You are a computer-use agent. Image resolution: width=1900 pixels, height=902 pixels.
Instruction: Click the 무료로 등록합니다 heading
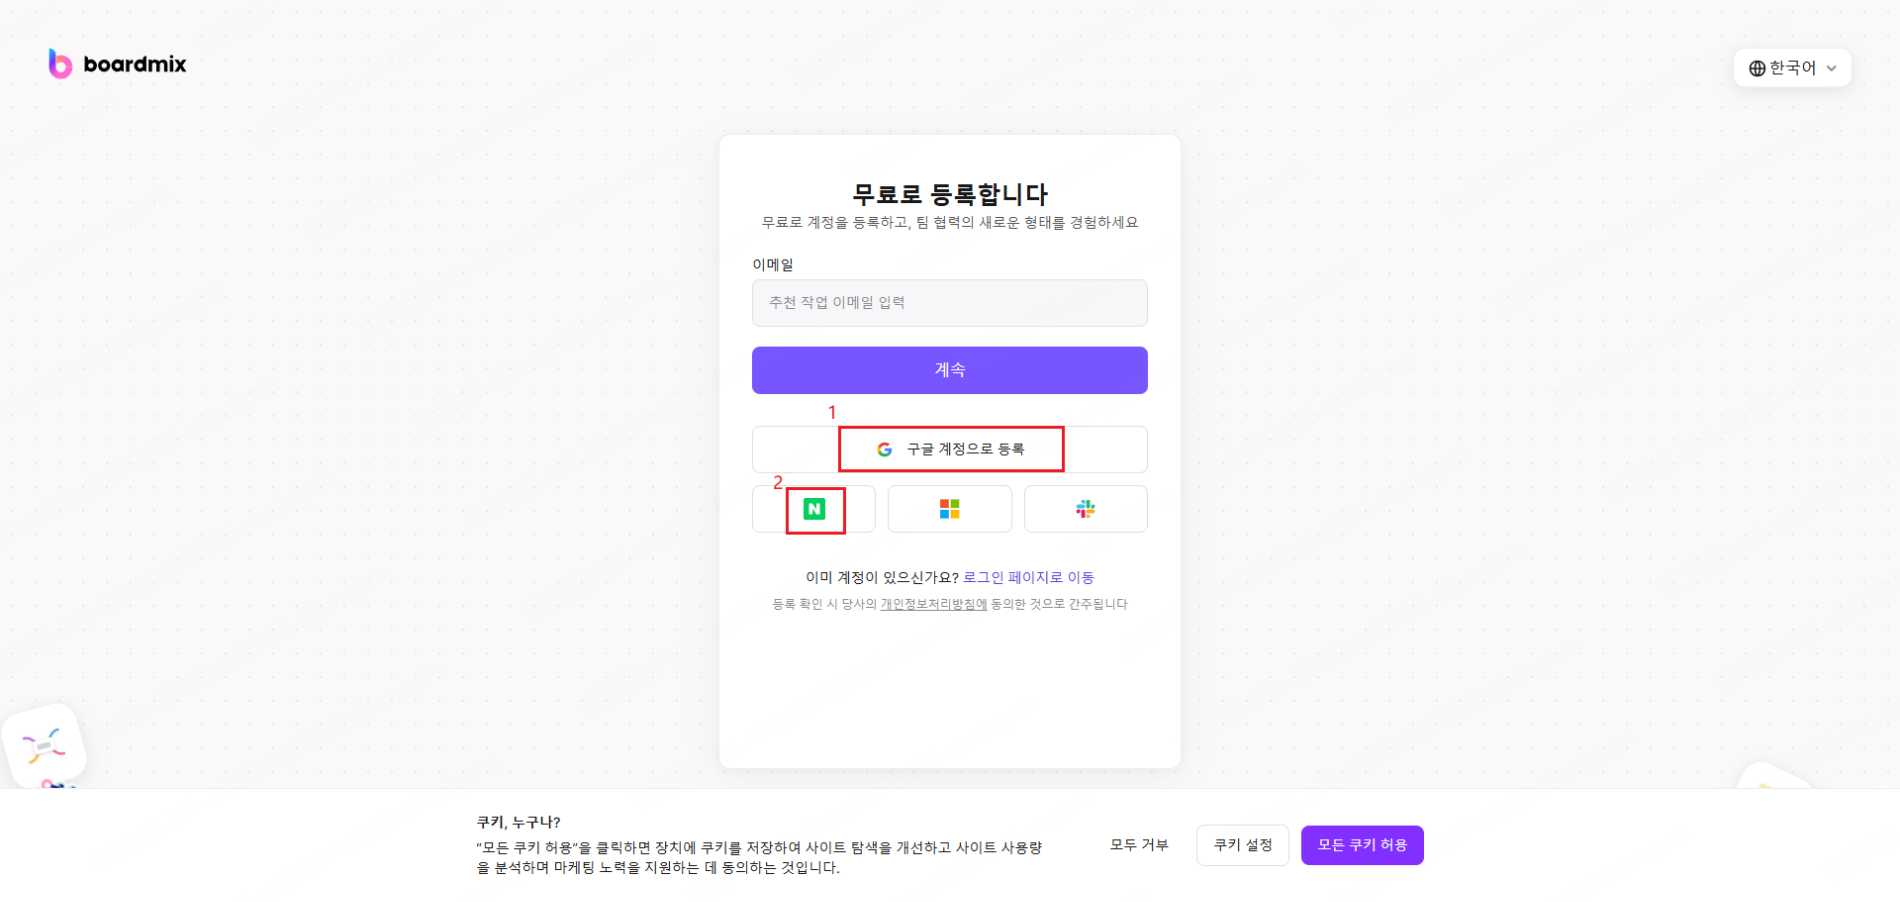(949, 194)
